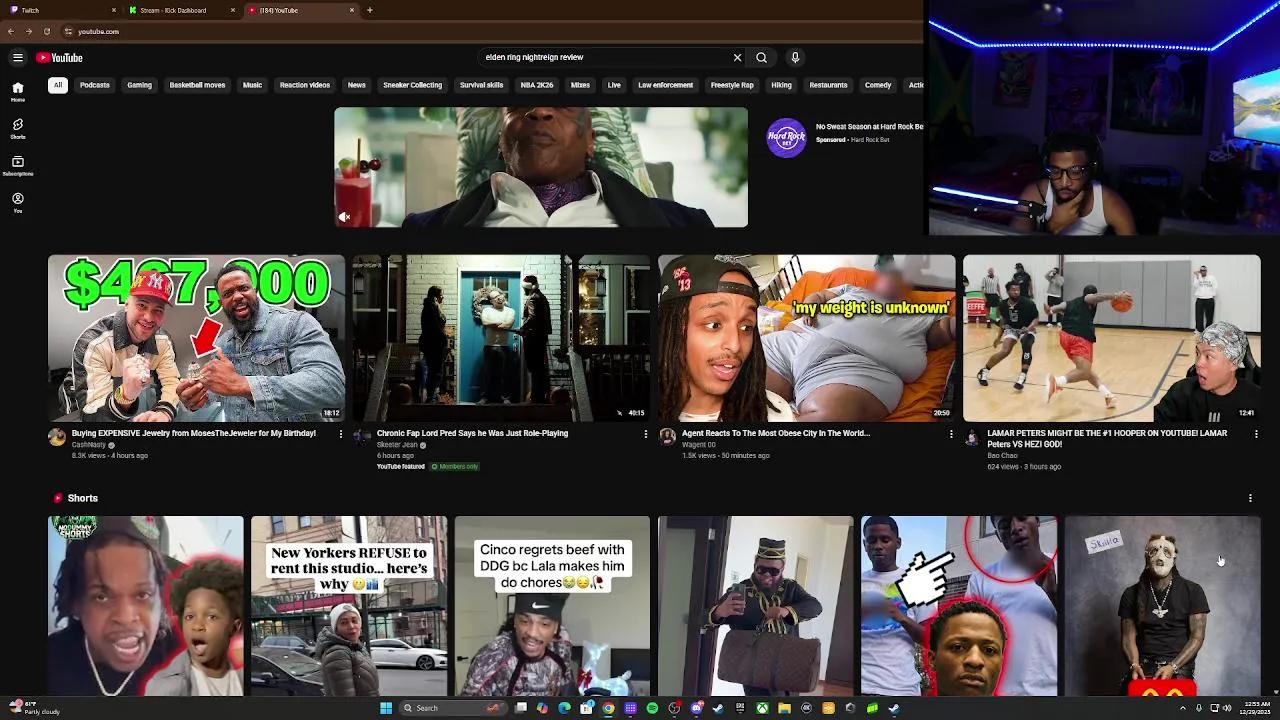Open LAMAR PETERS VS HEZI GOD title
The height and width of the screenshot is (720, 1280).
(x=1107, y=438)
